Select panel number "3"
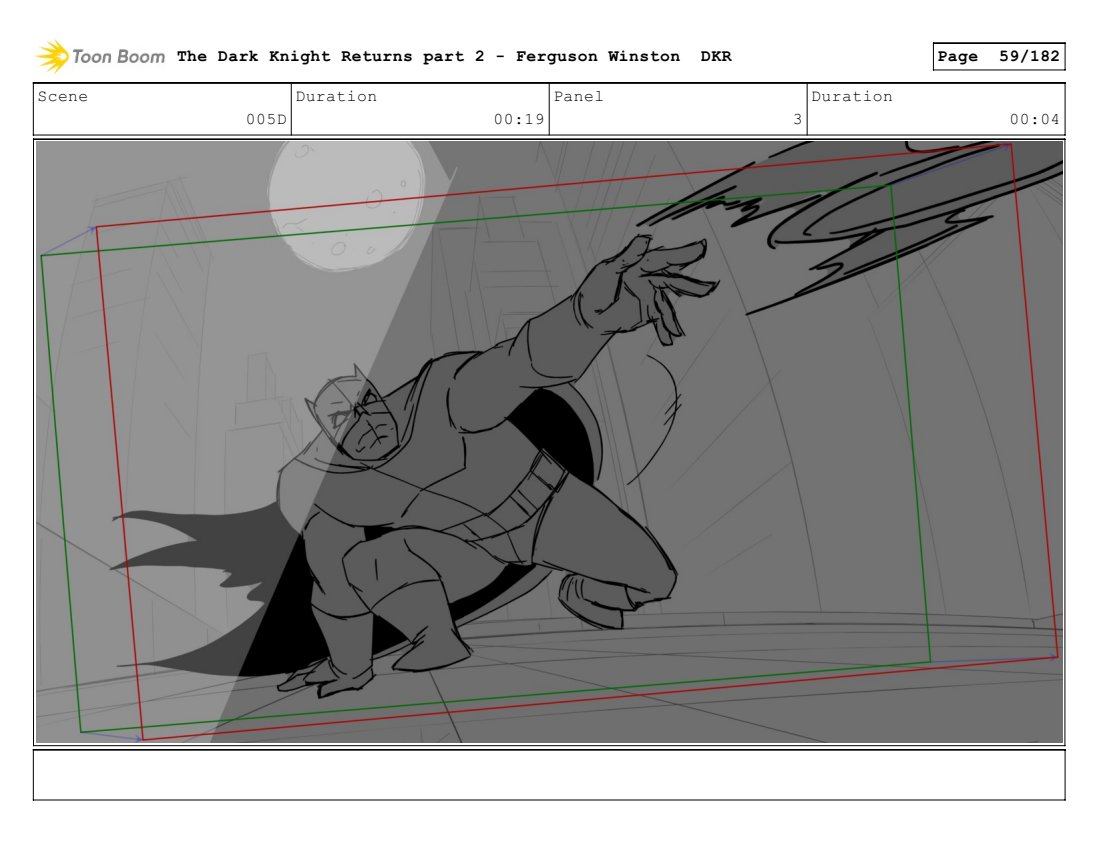The width and height of the screenshot is (1100, 850). click(x=798, y=119)
